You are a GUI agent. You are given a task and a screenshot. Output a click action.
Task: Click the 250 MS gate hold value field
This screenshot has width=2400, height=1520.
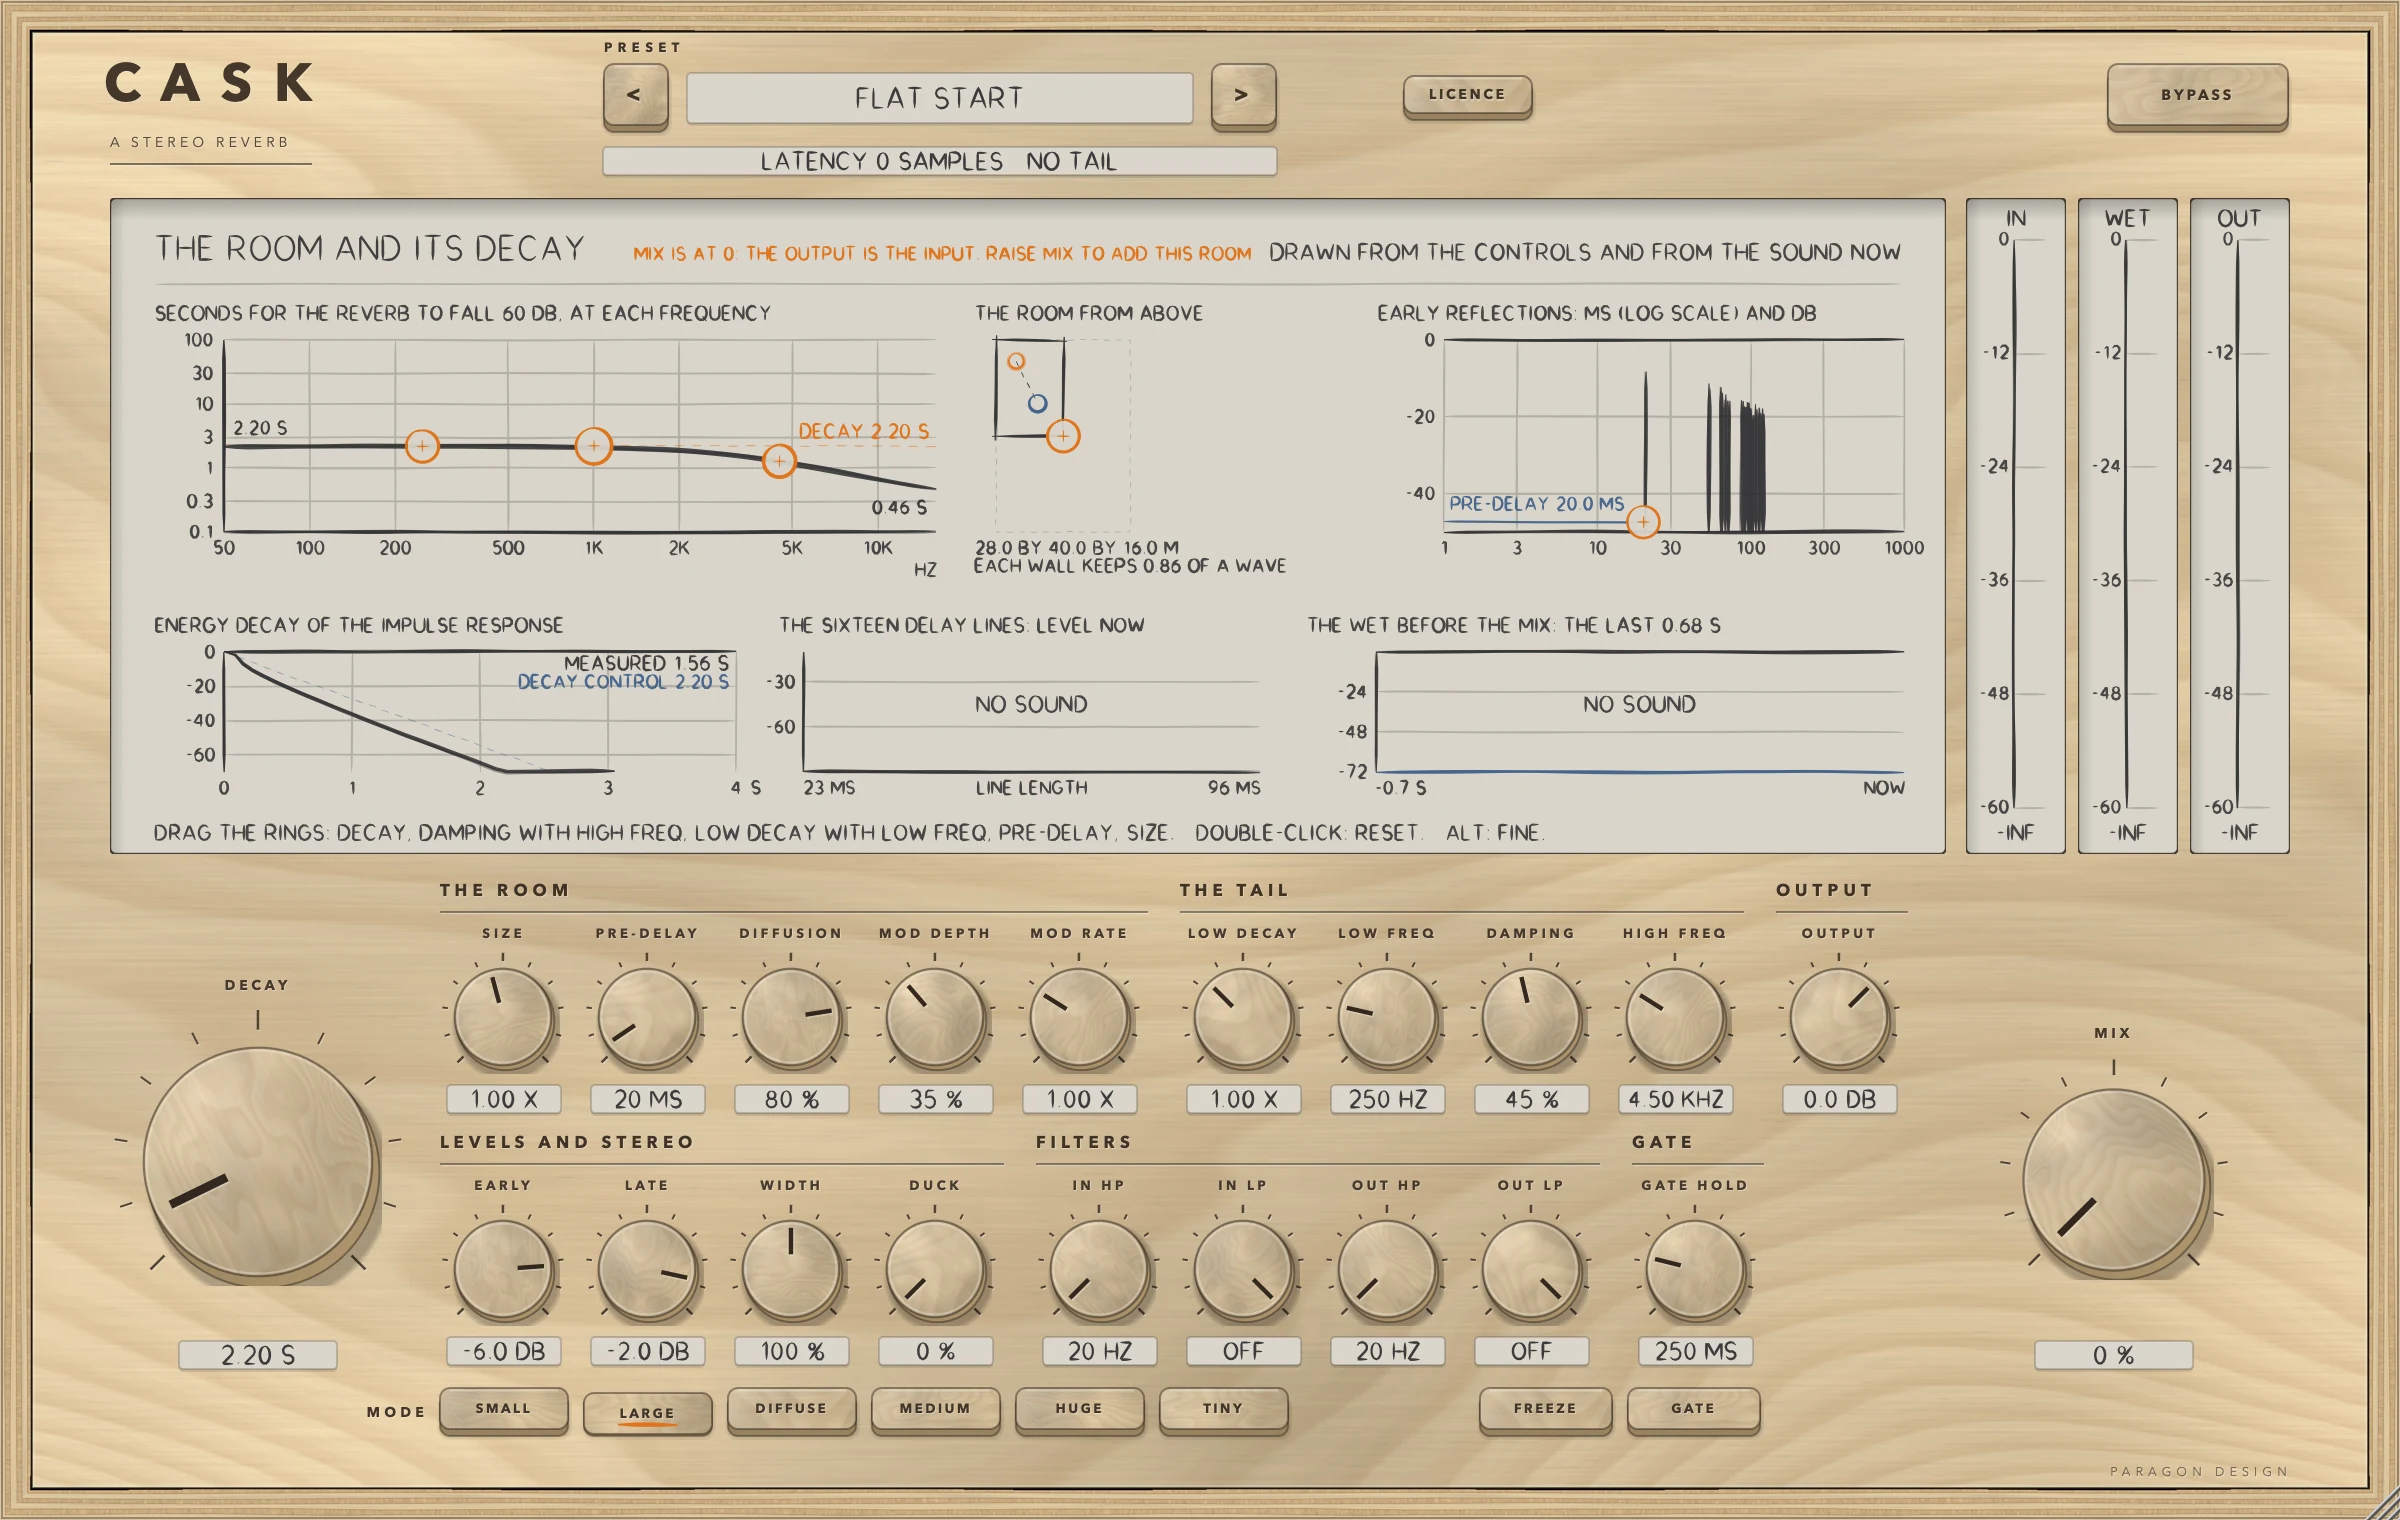1696,1351
